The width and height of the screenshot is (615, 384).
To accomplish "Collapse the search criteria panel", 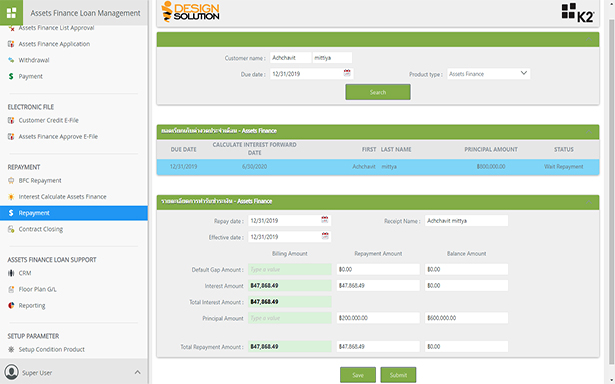I will pyautogui.click(x=589, y=39).
